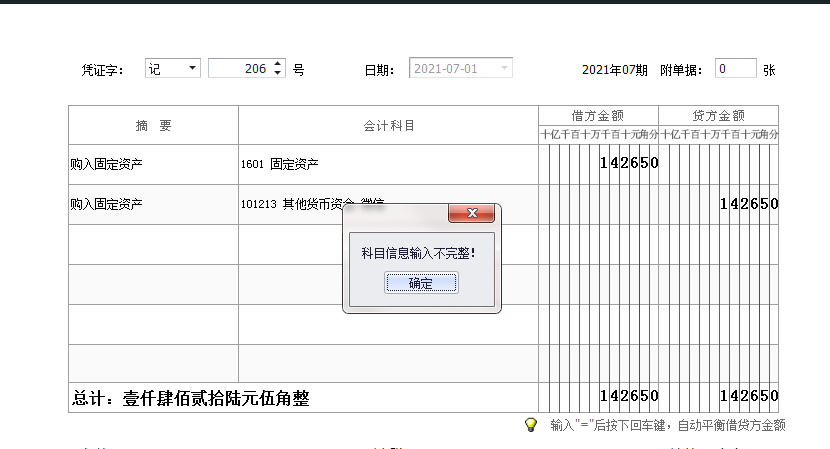The height and width of the screenshot is (449, 830).
Task: Expand the 日期 date dropdown arrow
Action: pyautogui.click(x=505, y=69)
